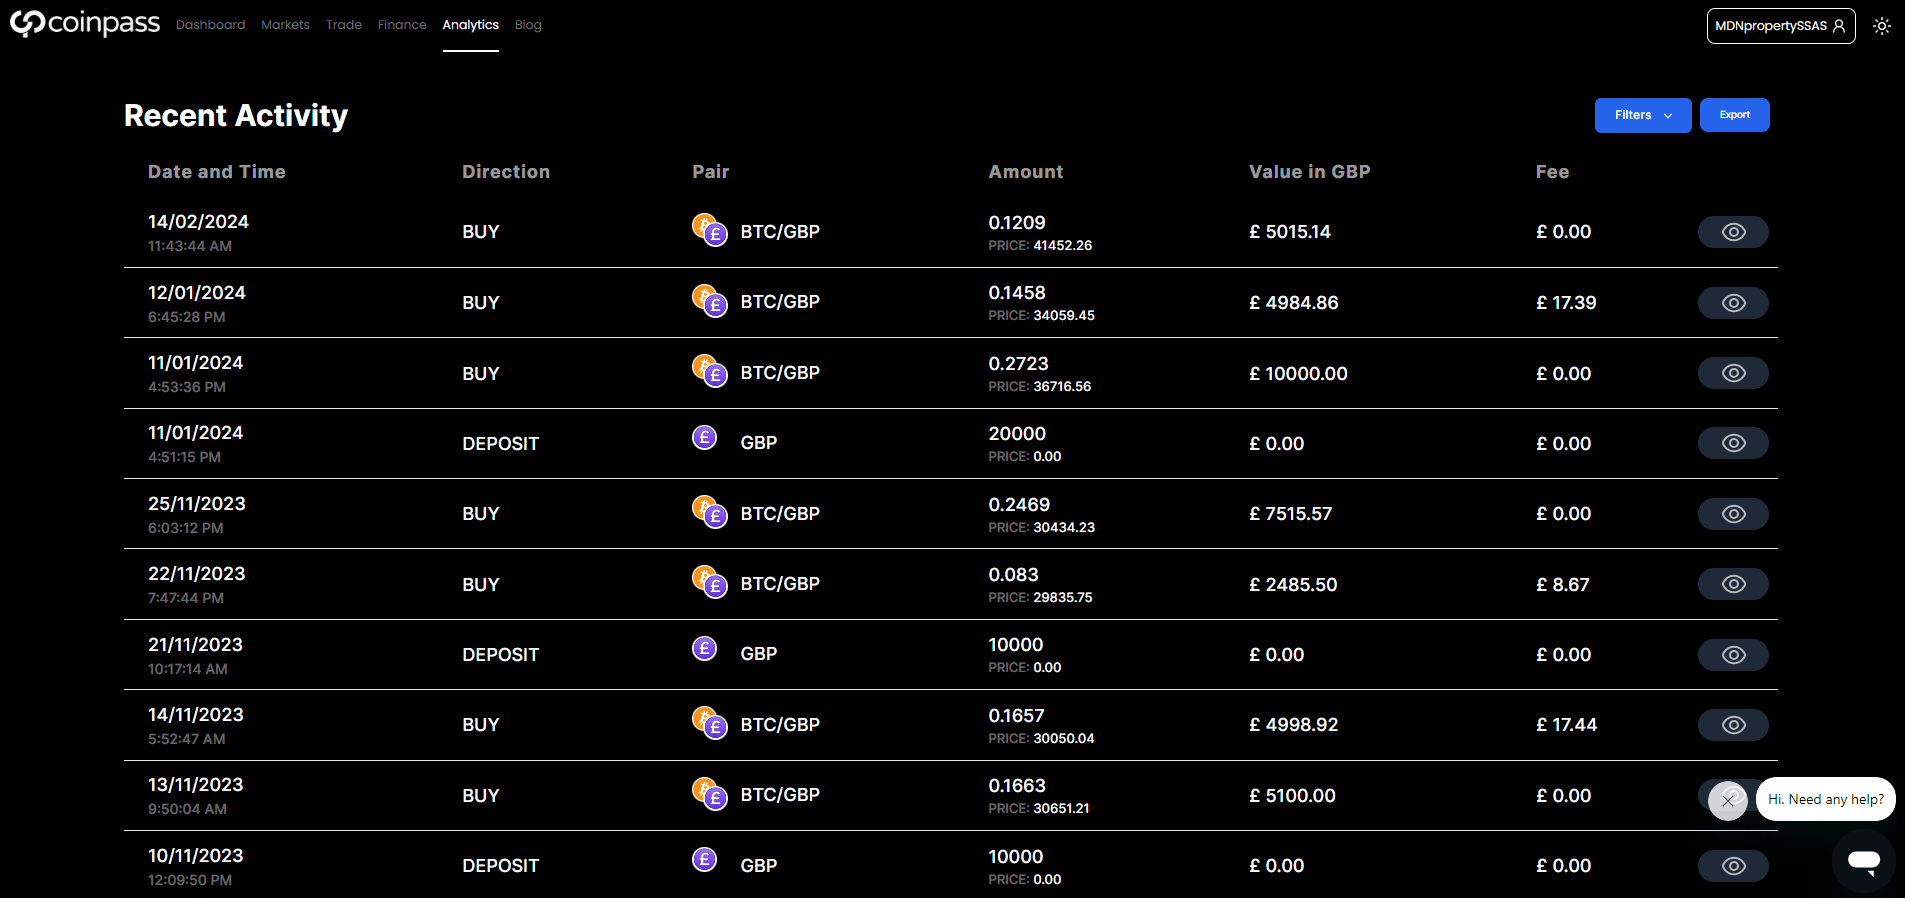
Task: Visit the Blog link
Action: (x=528, y=25)
